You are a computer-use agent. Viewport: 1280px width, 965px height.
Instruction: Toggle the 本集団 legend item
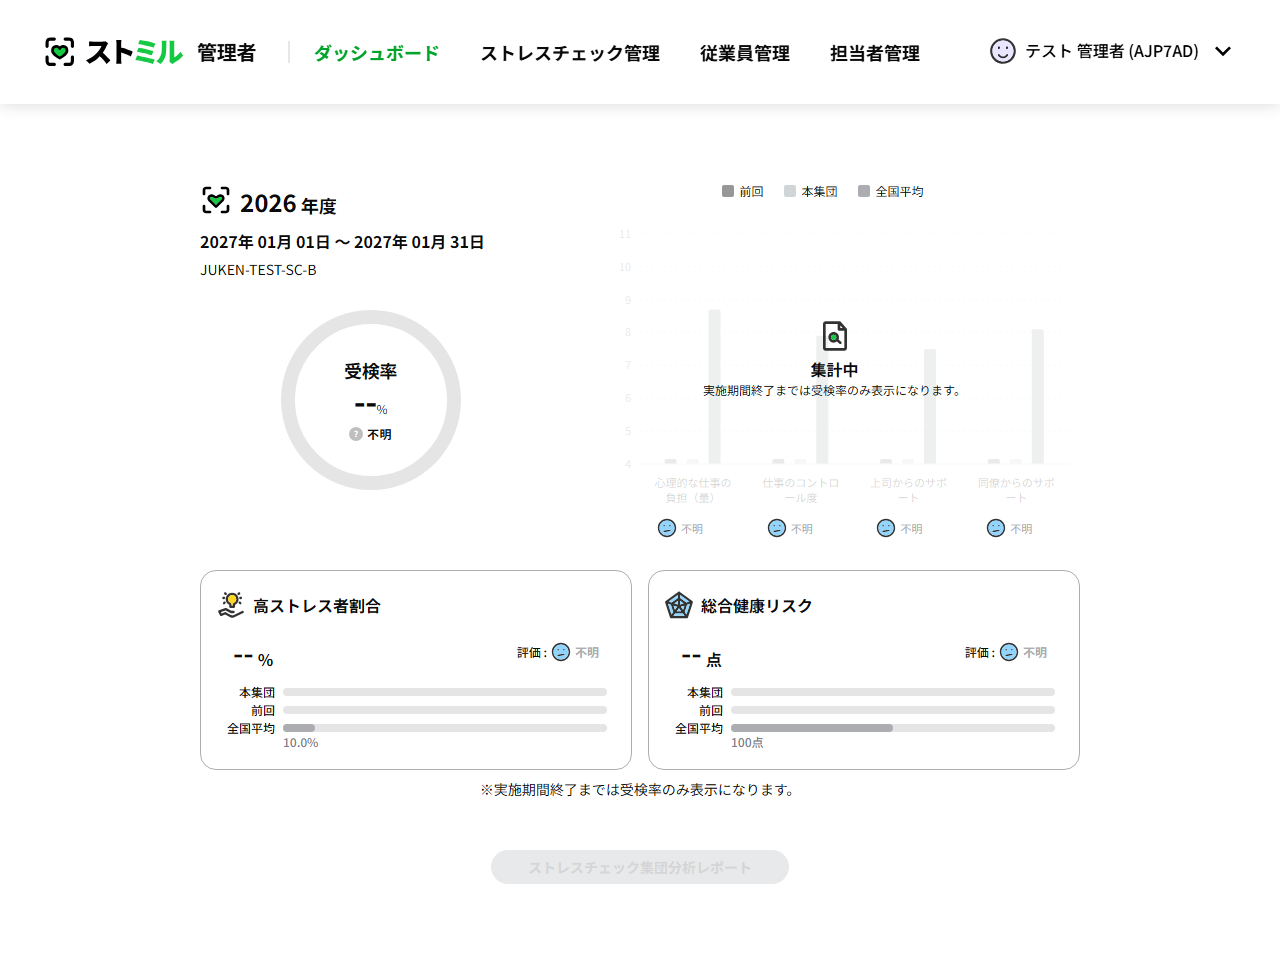click(810, 191)
